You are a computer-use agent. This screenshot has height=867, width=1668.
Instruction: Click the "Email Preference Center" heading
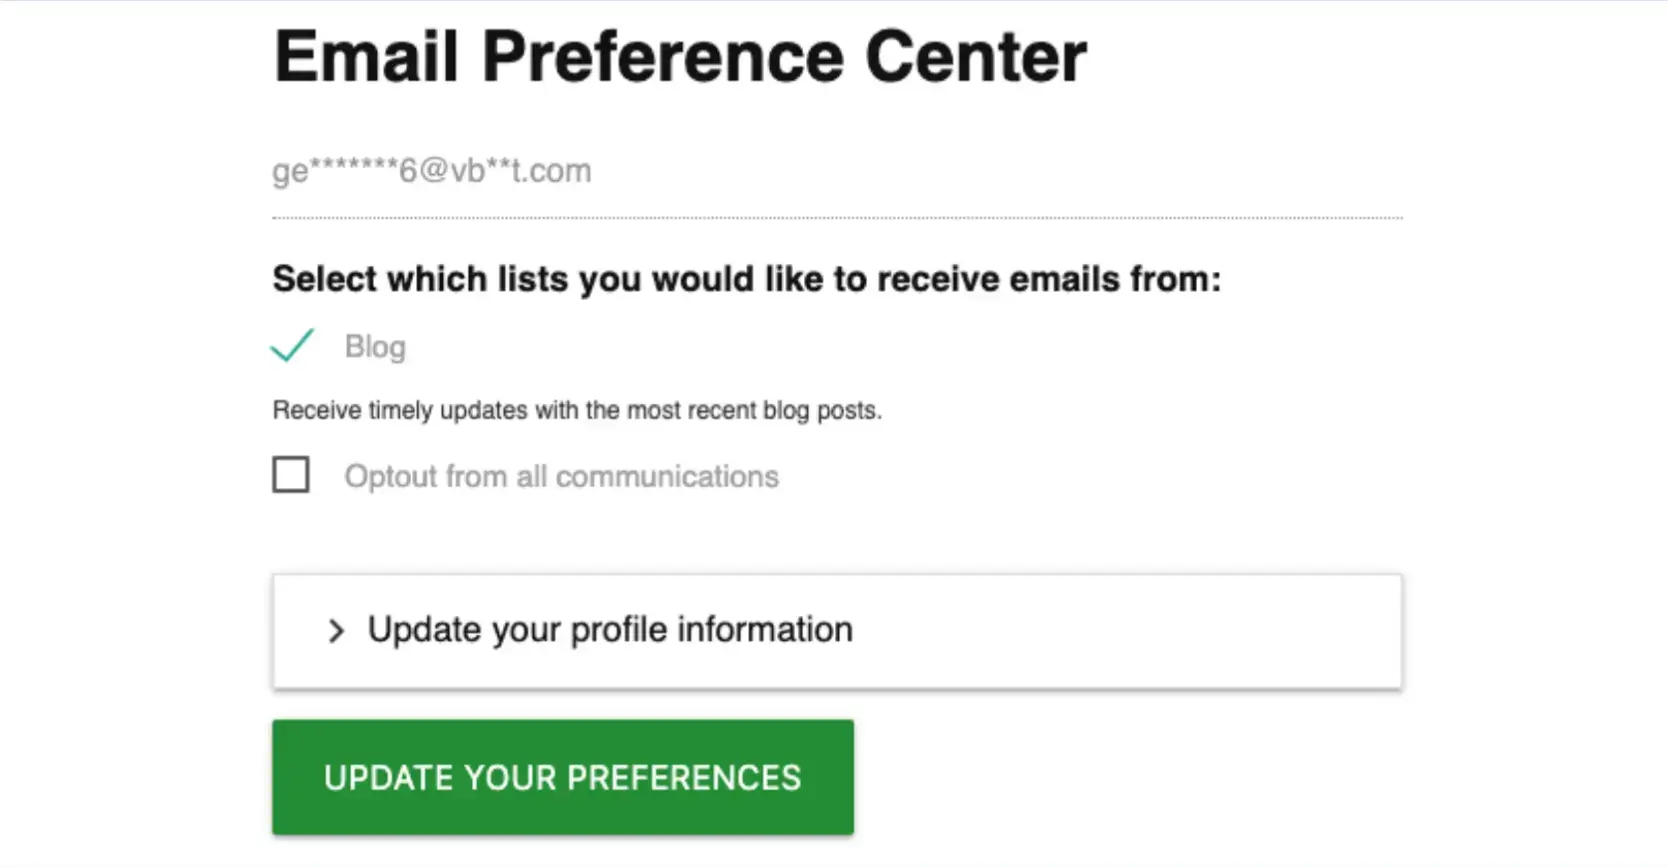click(678, 57)
